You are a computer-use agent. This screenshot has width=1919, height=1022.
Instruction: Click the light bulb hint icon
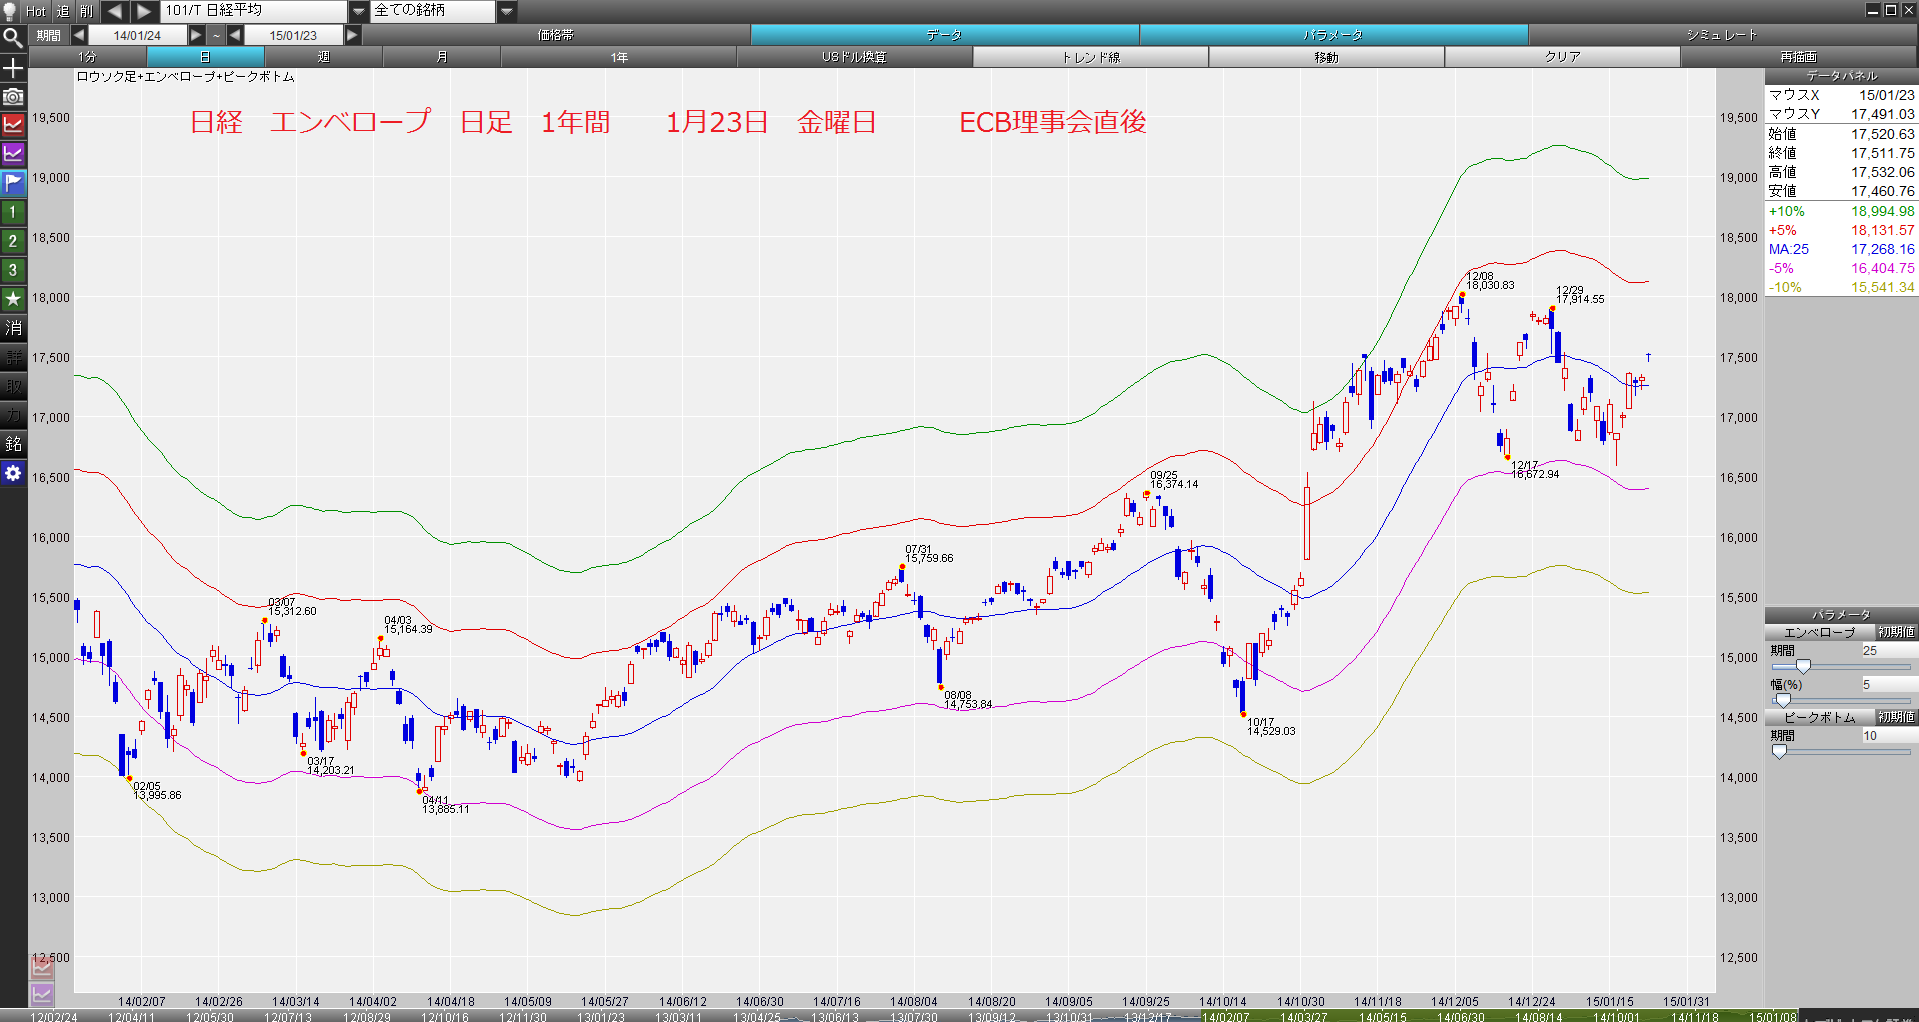[11, 11]
